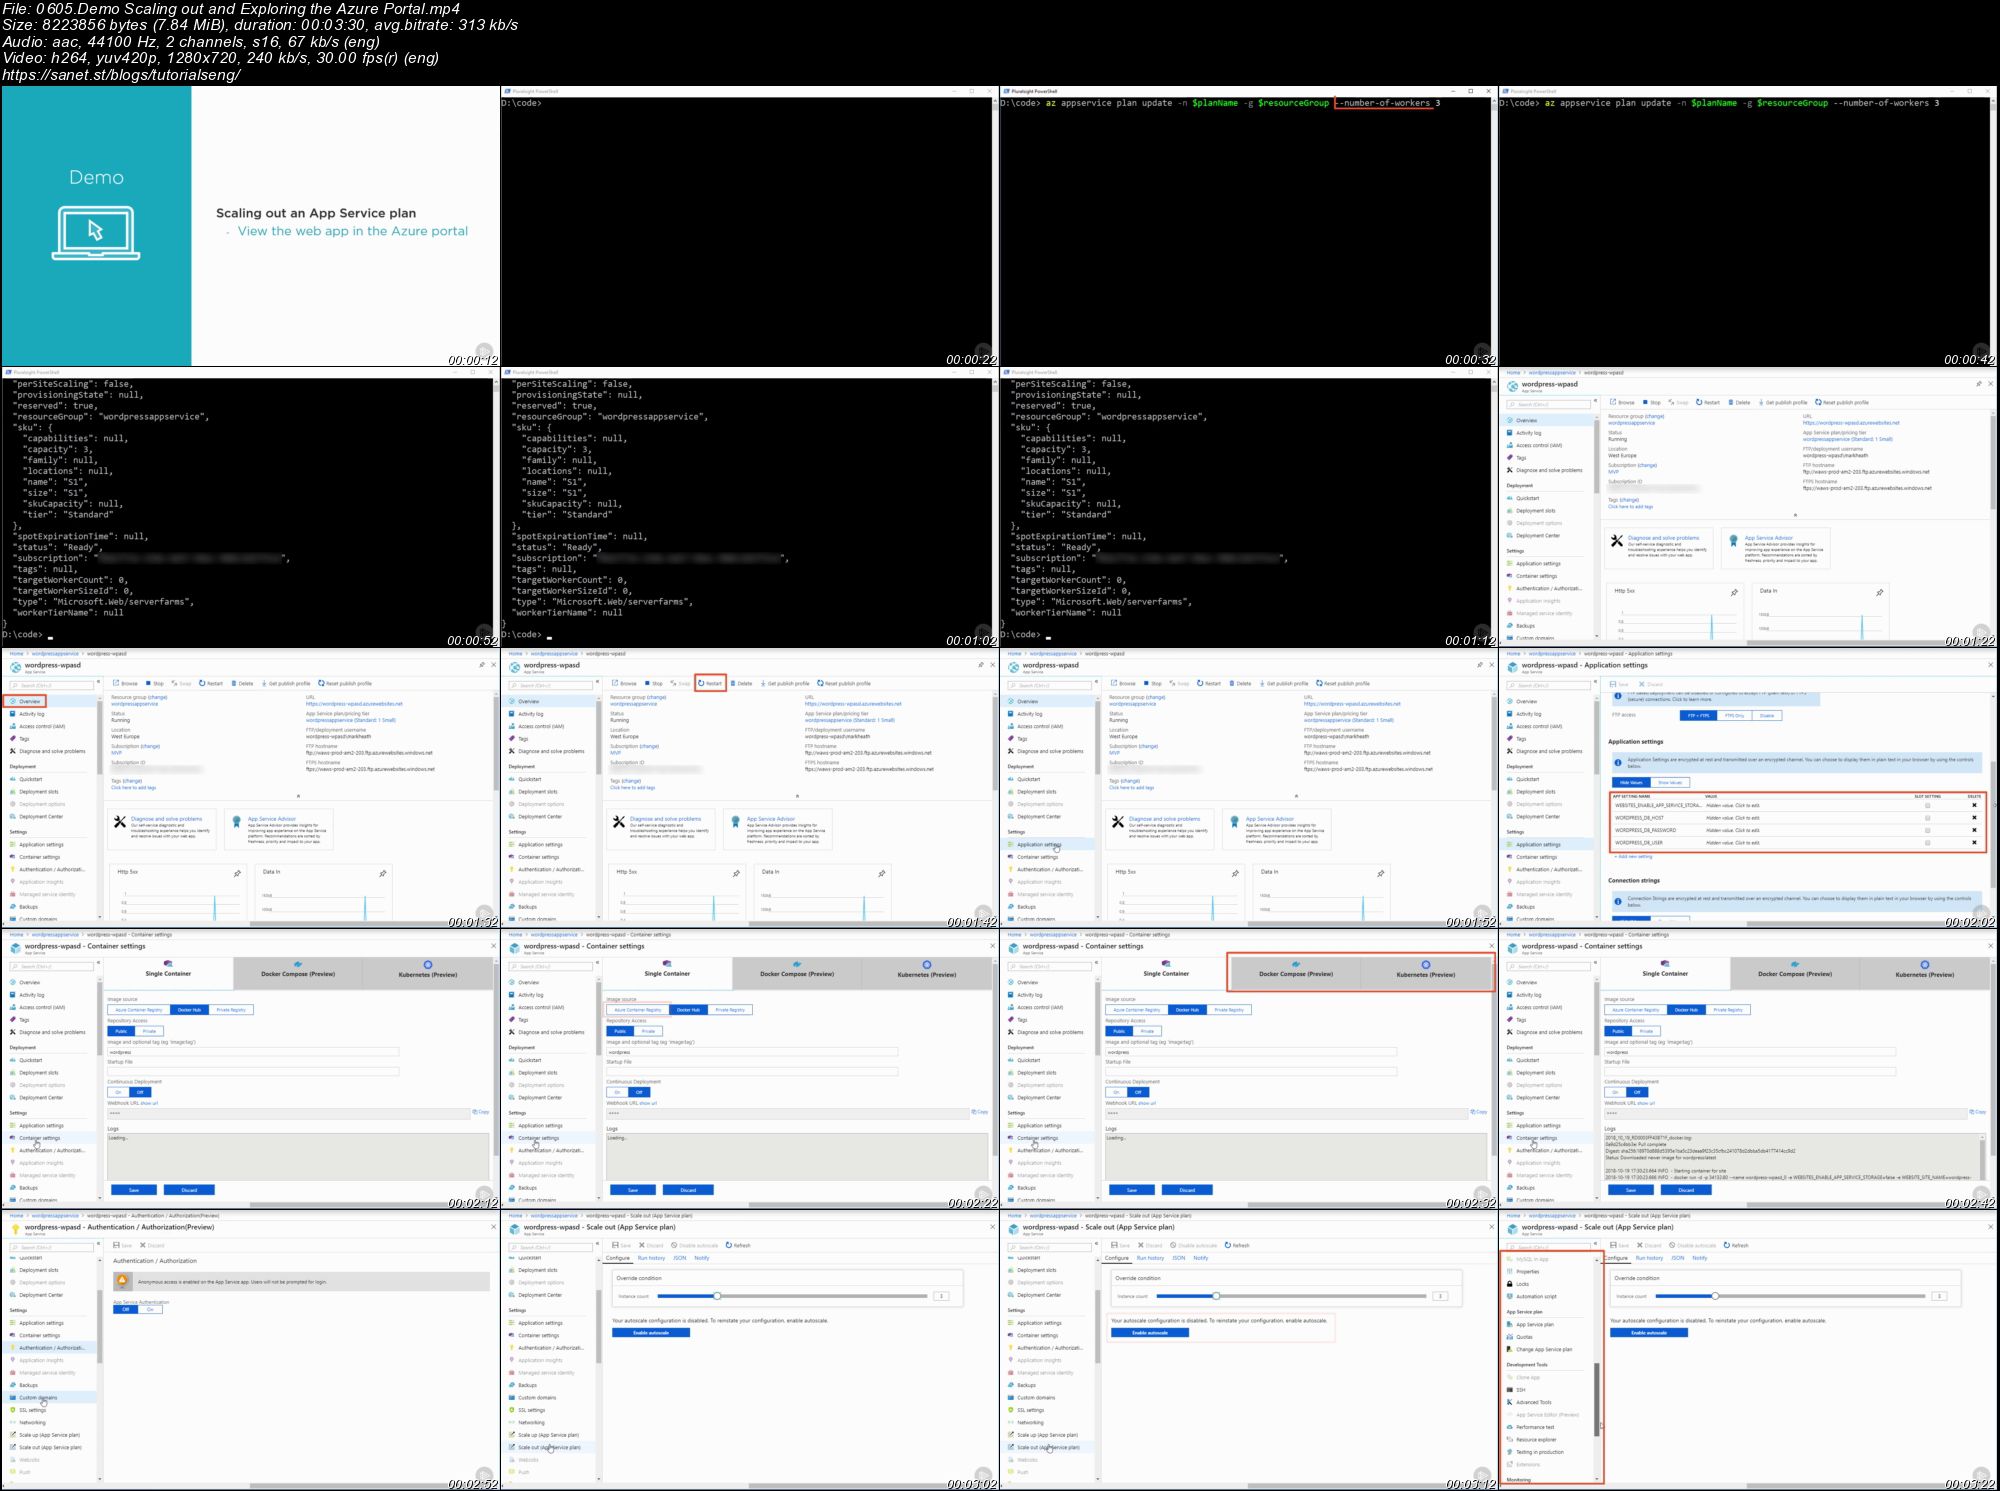The width and height of the screenshot is (2000, 1491).
Task: Tick slot setting checkbox for WORDPRESS_DB_PASSWORD in 00:02:02 frame
Action: tap(1928, 830)
